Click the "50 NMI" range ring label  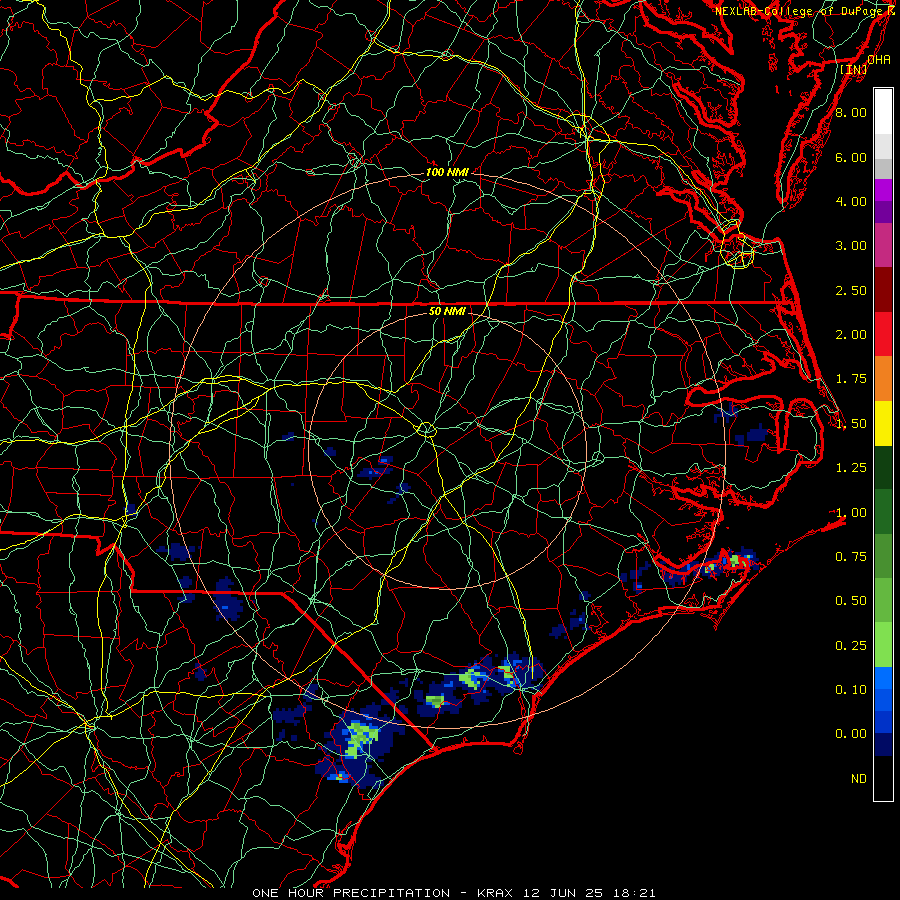coord(447,311)
